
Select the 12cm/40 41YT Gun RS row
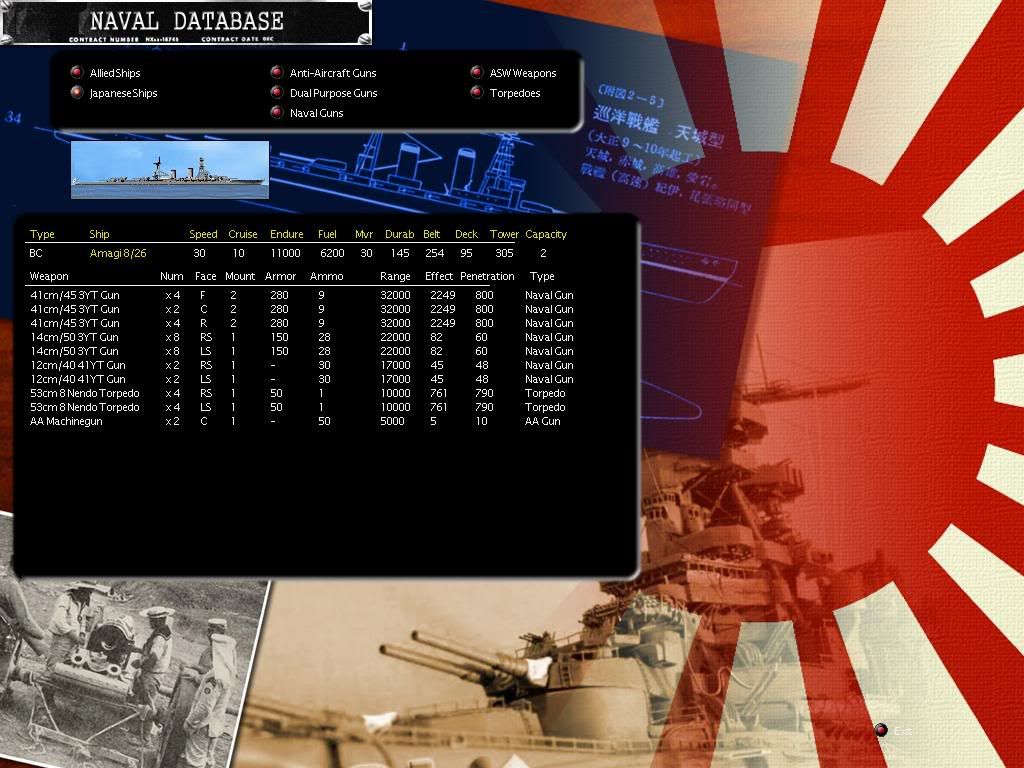(x=302, y=365)
